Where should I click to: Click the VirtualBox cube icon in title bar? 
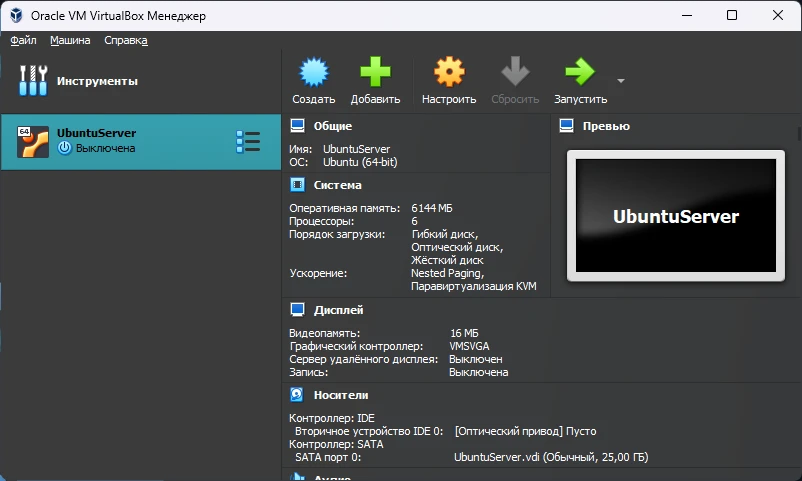16,15
